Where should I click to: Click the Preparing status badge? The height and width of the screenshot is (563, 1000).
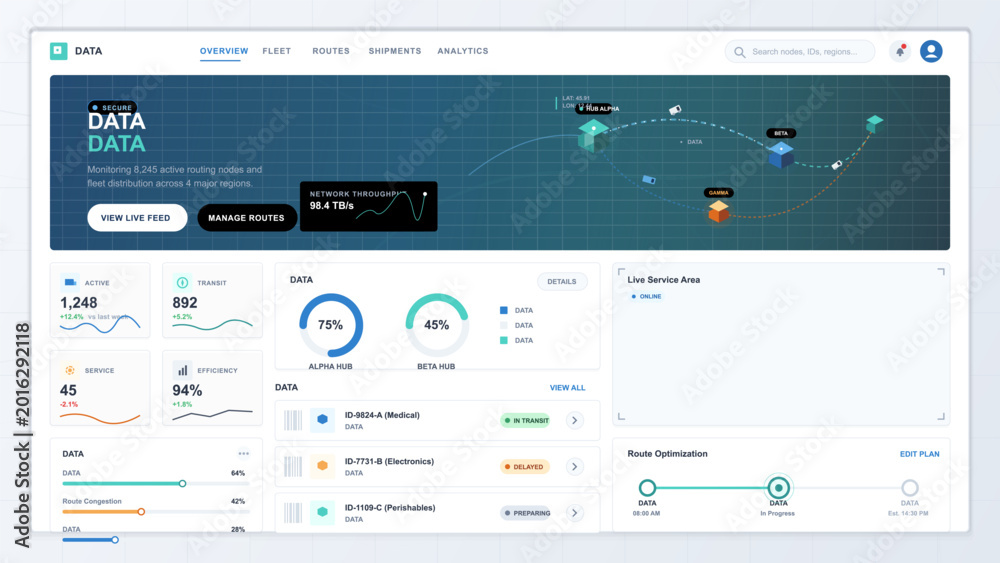click(x=526, y=513)
